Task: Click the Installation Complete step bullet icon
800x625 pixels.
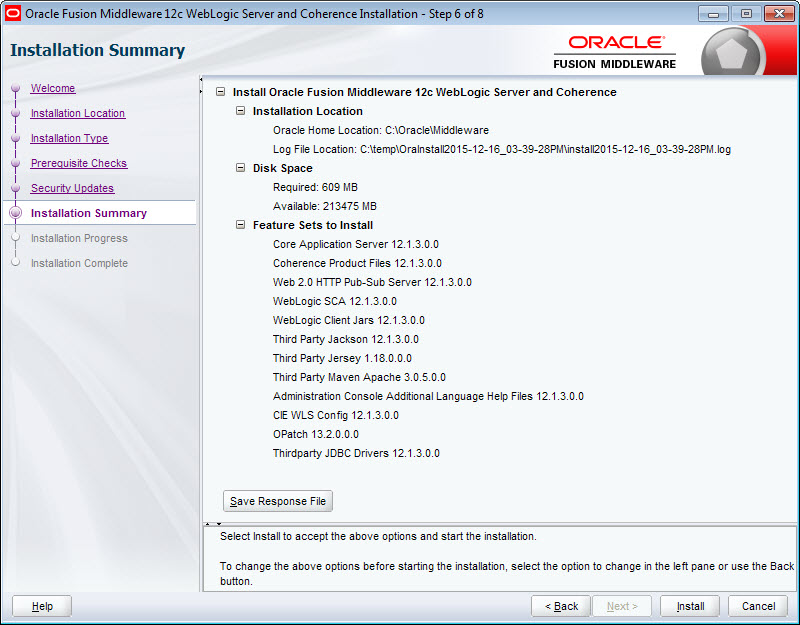Action: pos(15,262)
